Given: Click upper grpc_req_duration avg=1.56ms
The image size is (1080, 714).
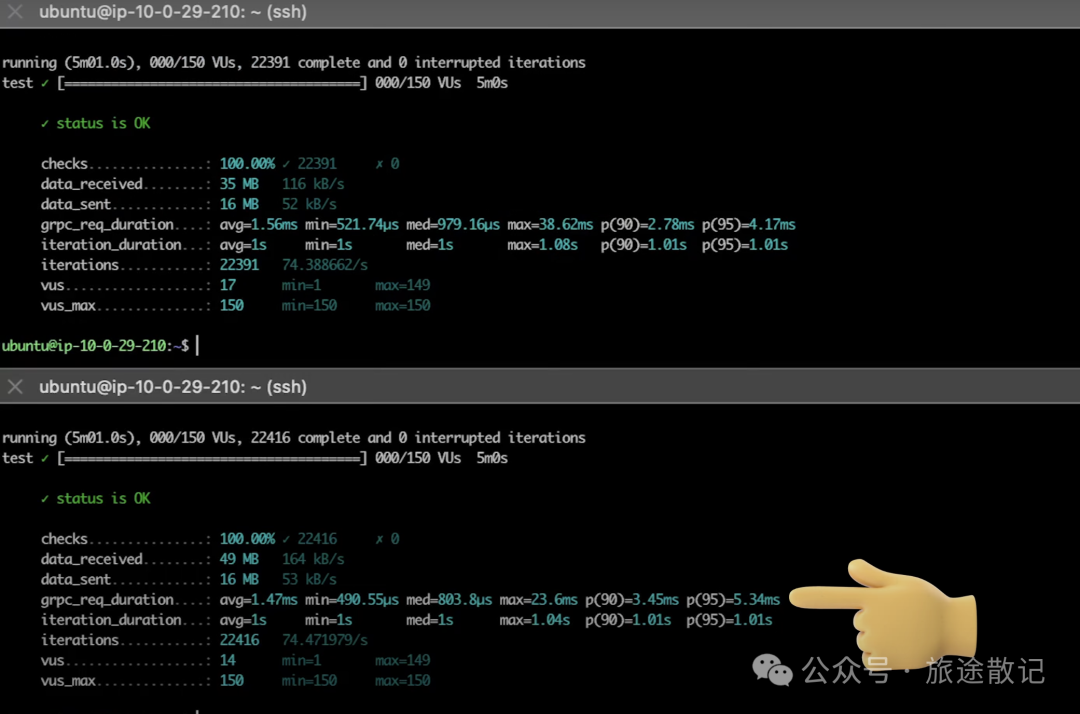Looking at the screenshot, I should (x=258, y=224).
